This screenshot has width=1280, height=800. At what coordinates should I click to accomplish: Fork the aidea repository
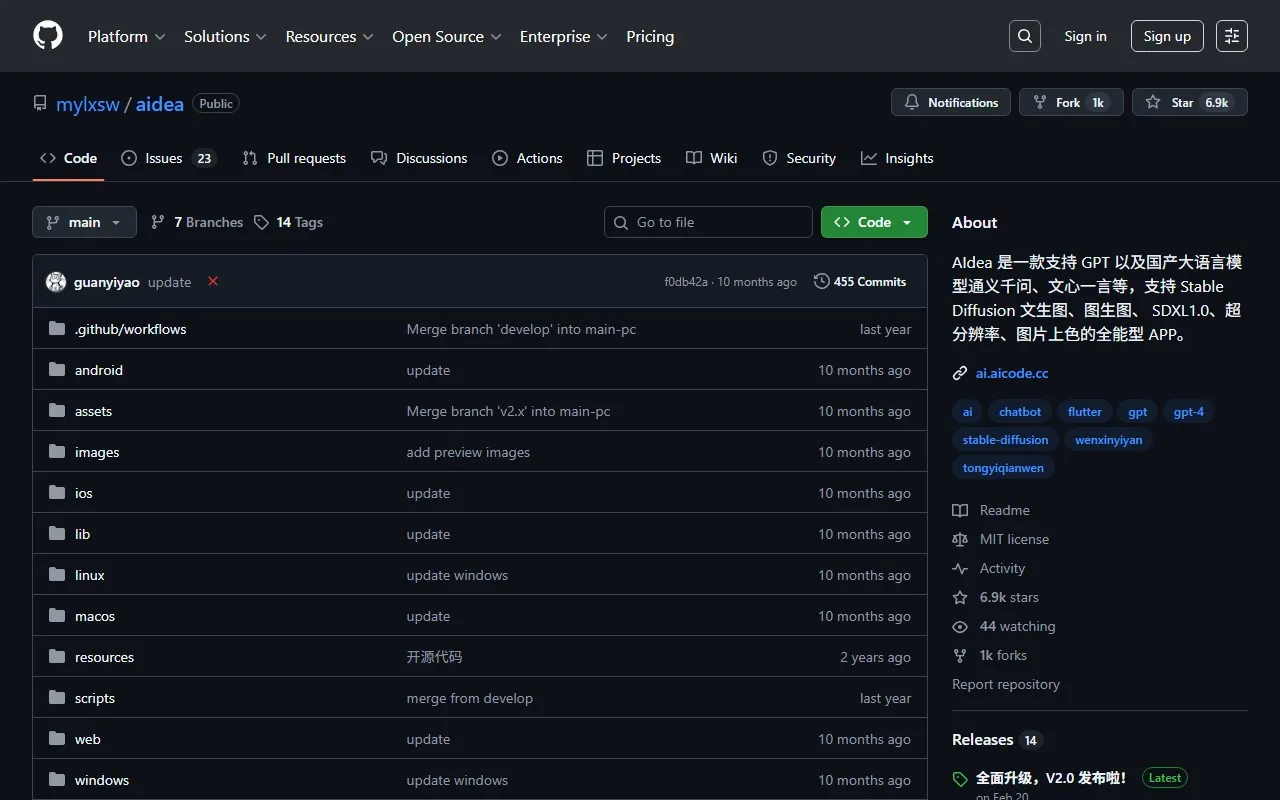(x=1070, y=103)
